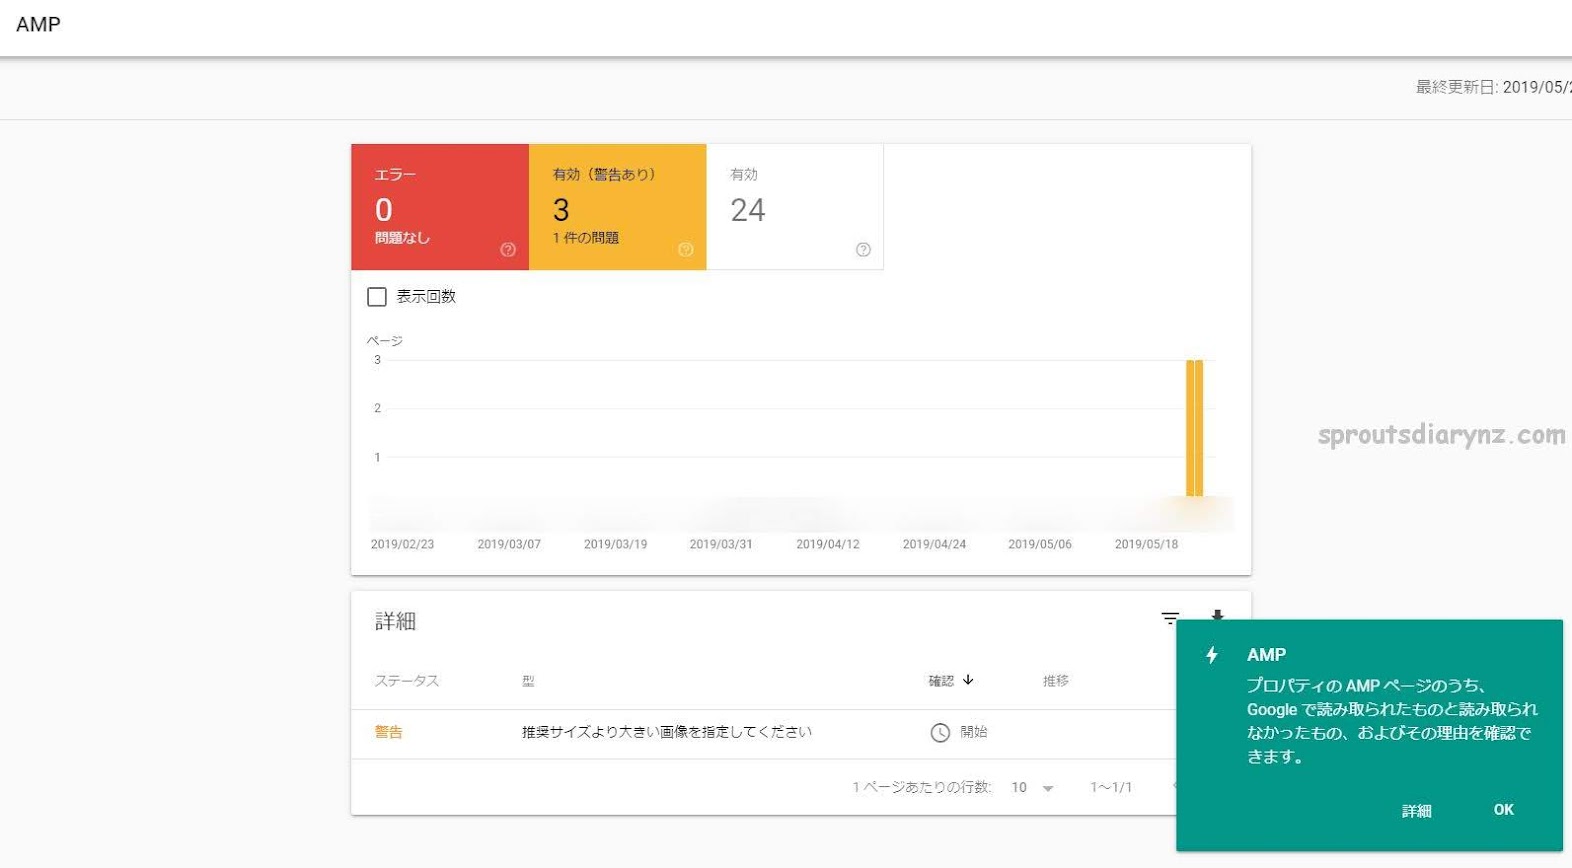Click the 確認 column header label
Image resolution: width=1572 pixels, height=868 pixels.
[941, 681]
